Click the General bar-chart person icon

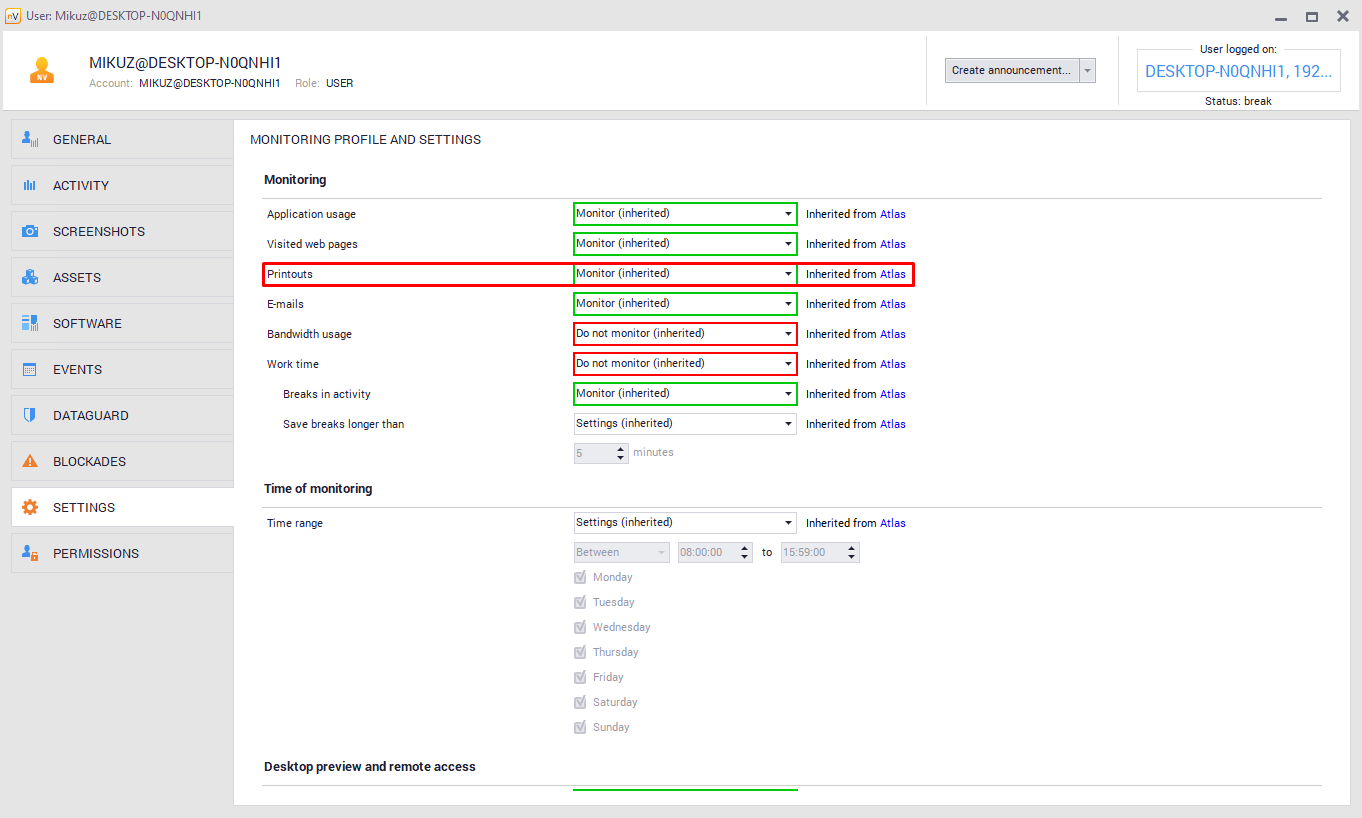coord(30,139)
